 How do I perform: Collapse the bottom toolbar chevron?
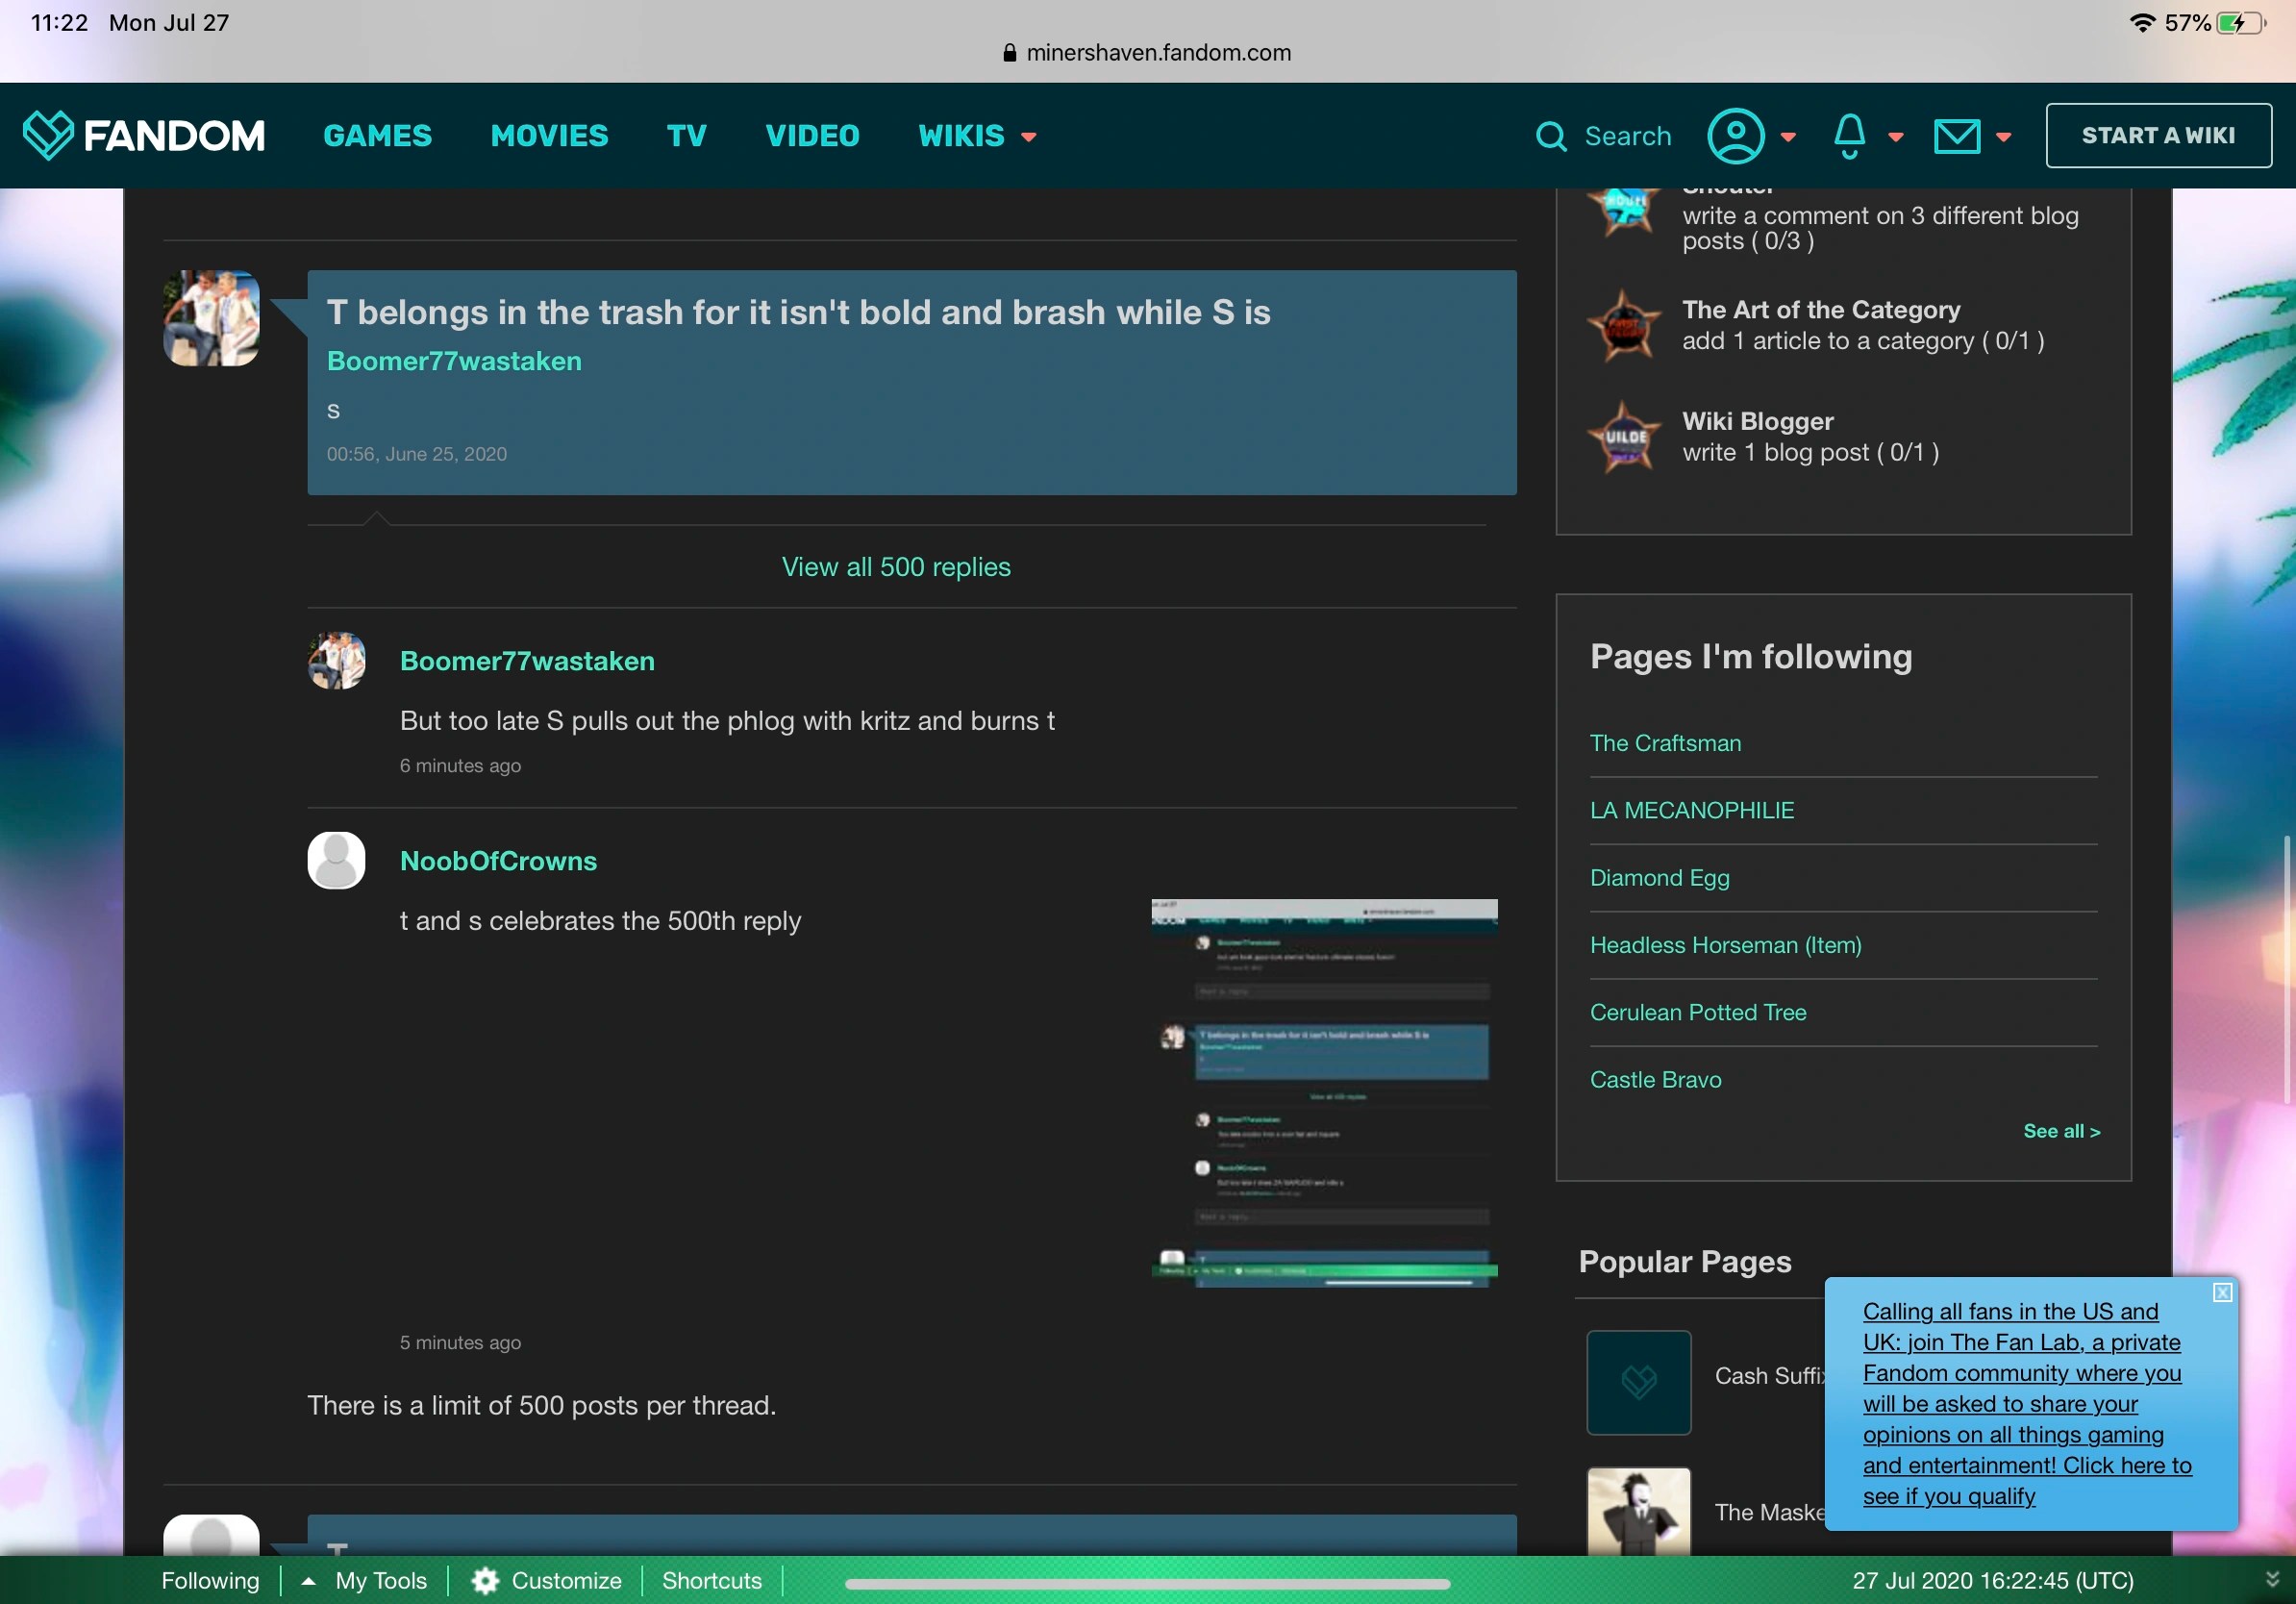coord(2272,1580)
